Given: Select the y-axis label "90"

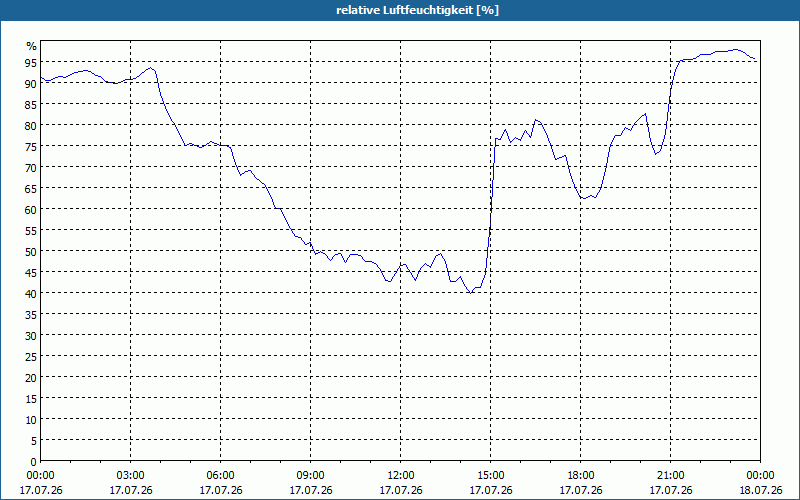Looking at the screenshot, I should pyautogui.click(x=31, y=83).
